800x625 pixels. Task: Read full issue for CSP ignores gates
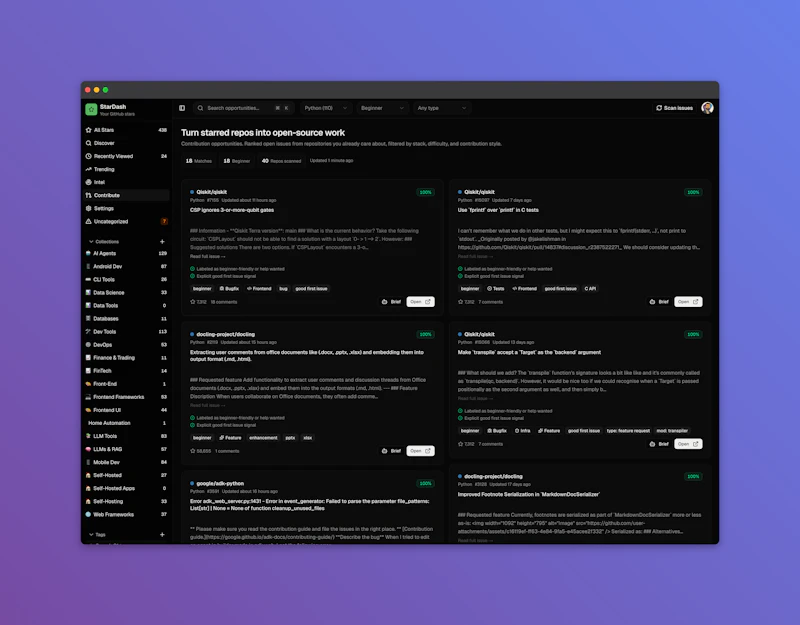pyautogui.click(x=207, y=257)
